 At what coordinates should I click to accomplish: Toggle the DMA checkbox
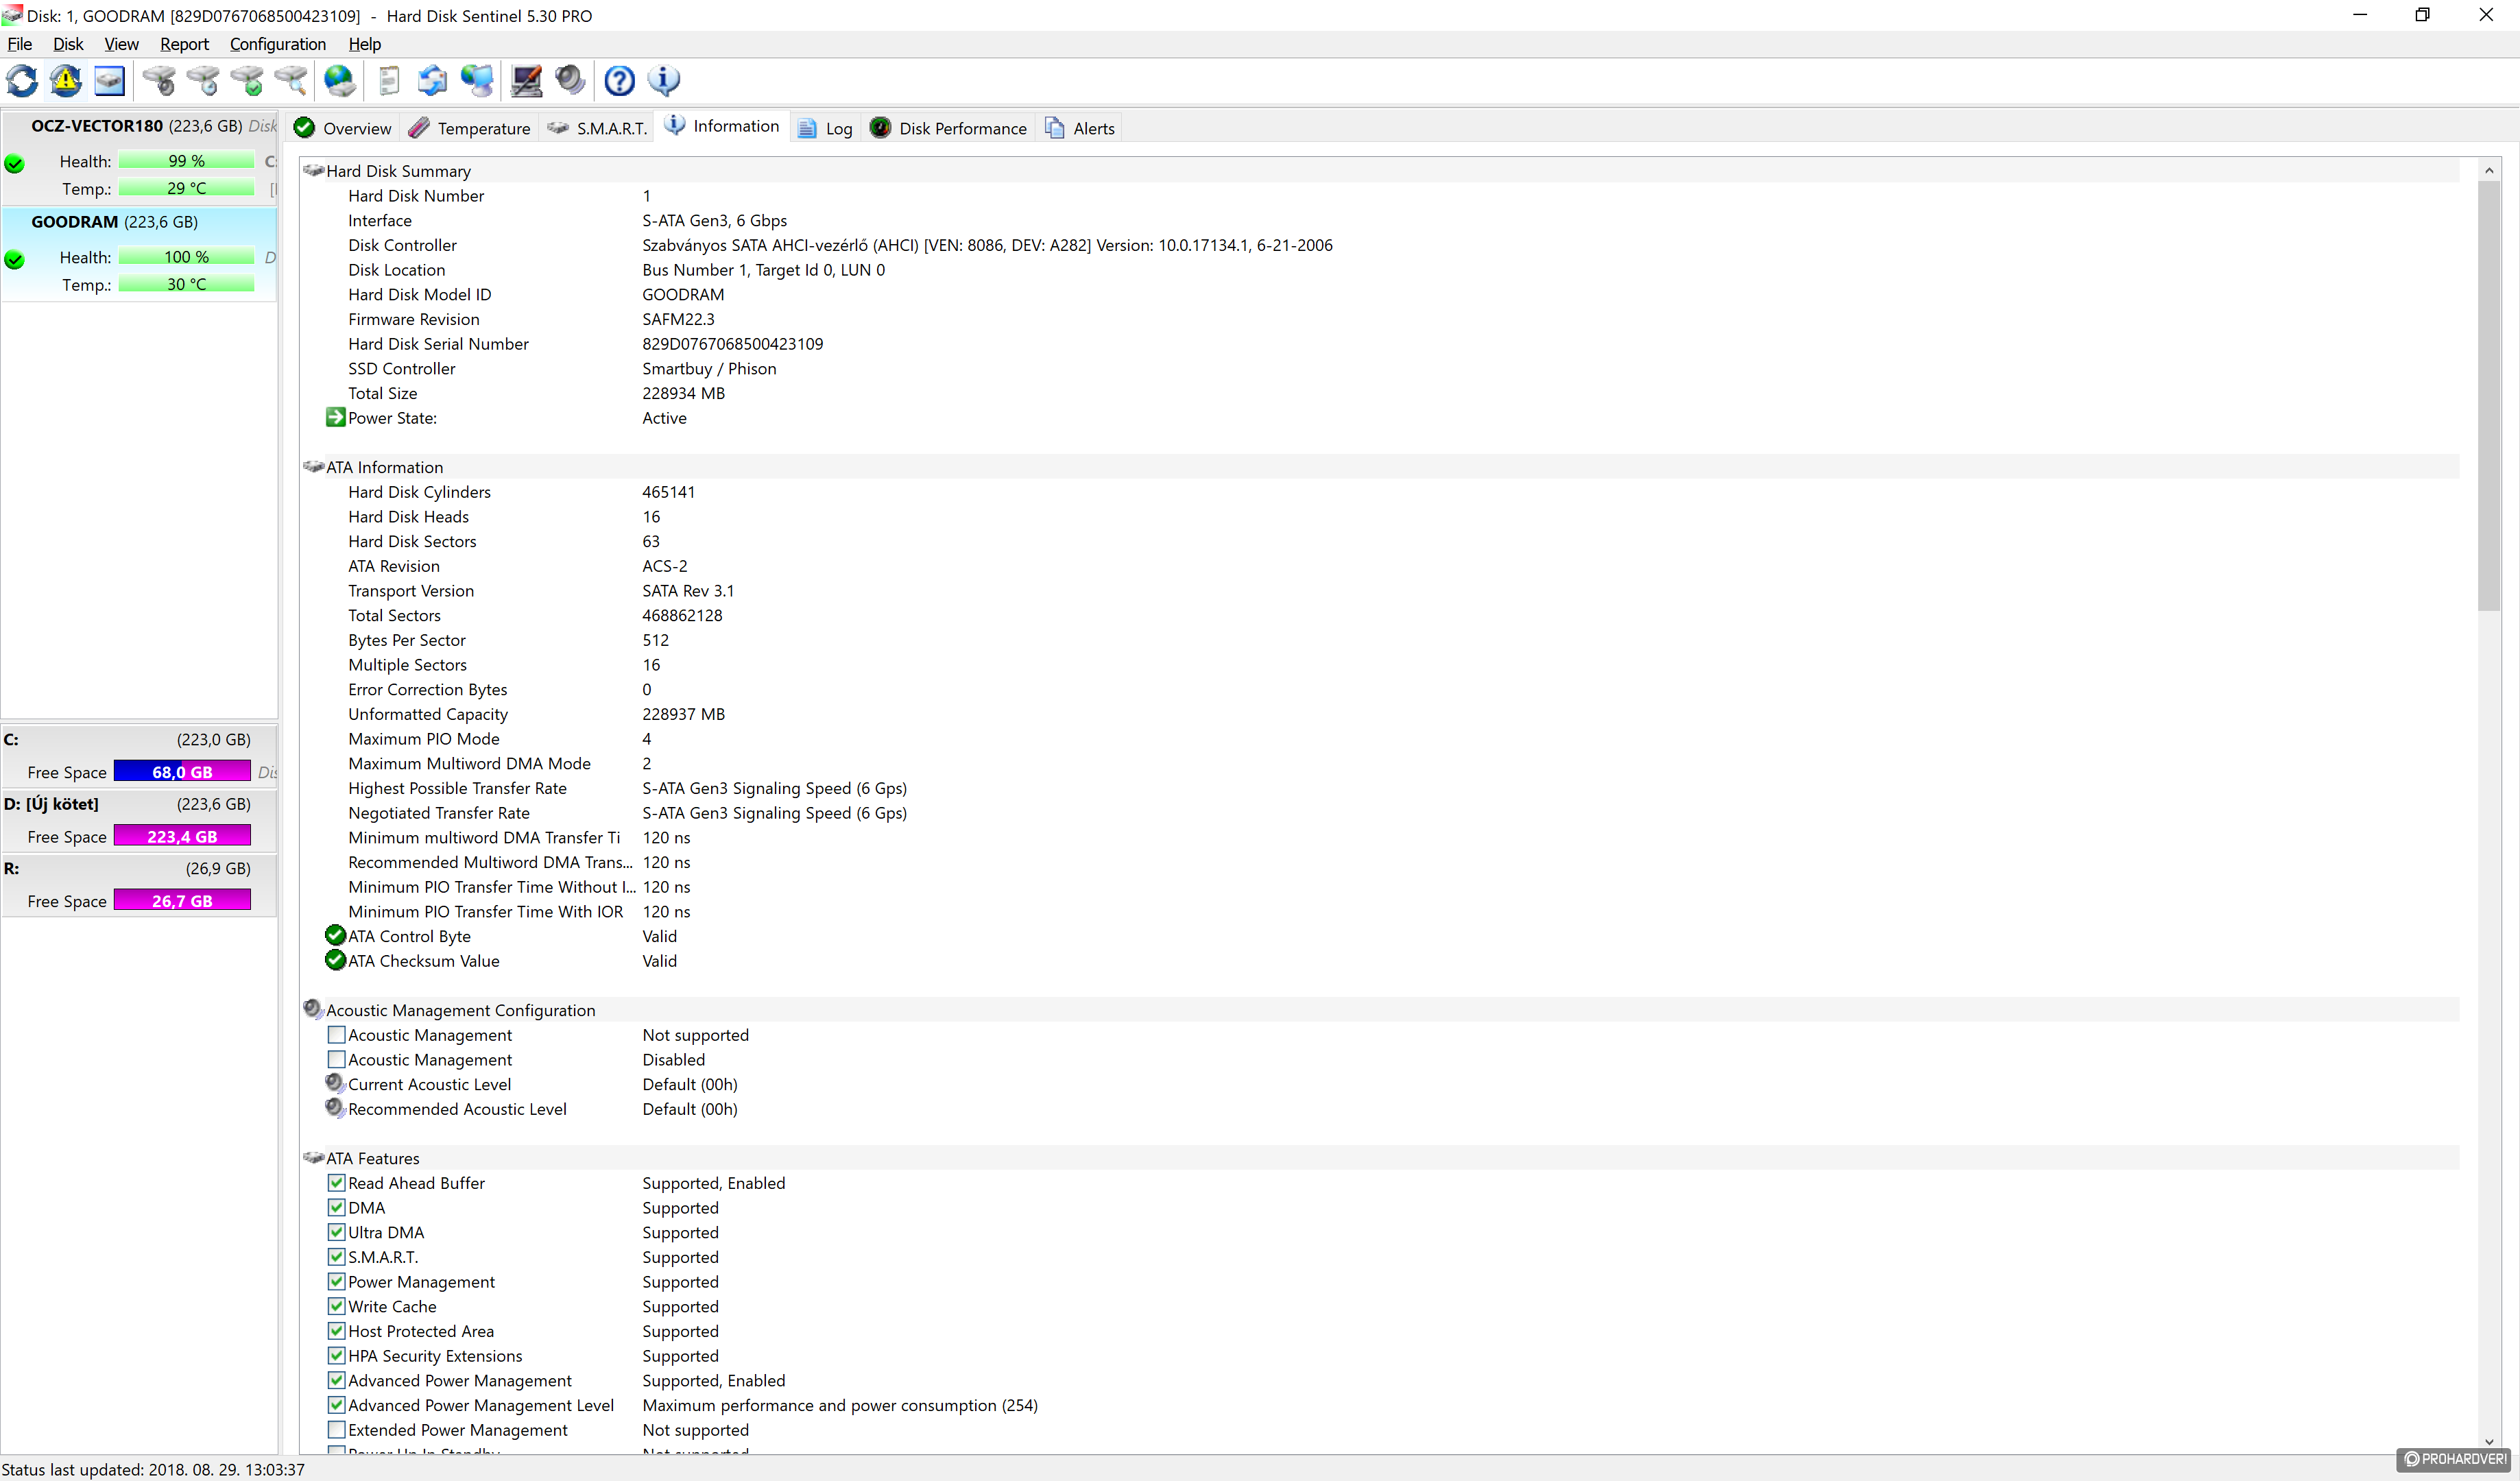pyautogui.click(x=337, y=1207)
